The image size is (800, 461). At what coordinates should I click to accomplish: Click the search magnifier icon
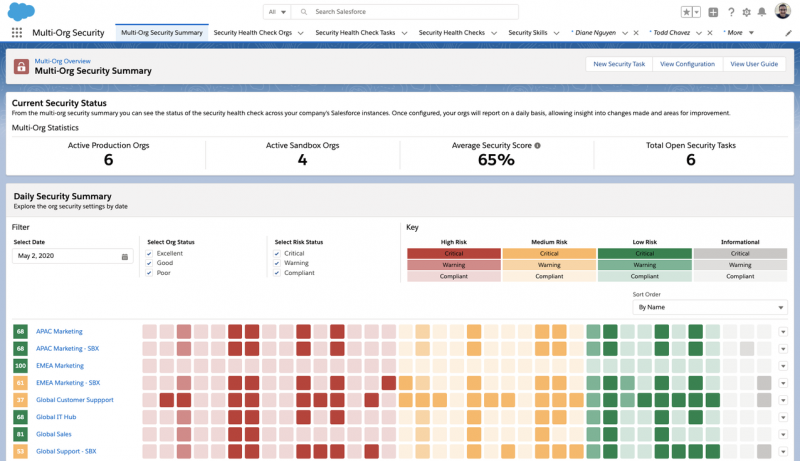click(304, 12)
